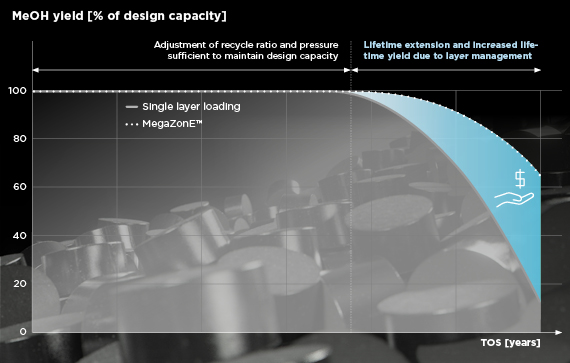Click the dollar-in-hand savings icon
The image size is (570, 363).
pyautogui.click(x=514, y=188)
